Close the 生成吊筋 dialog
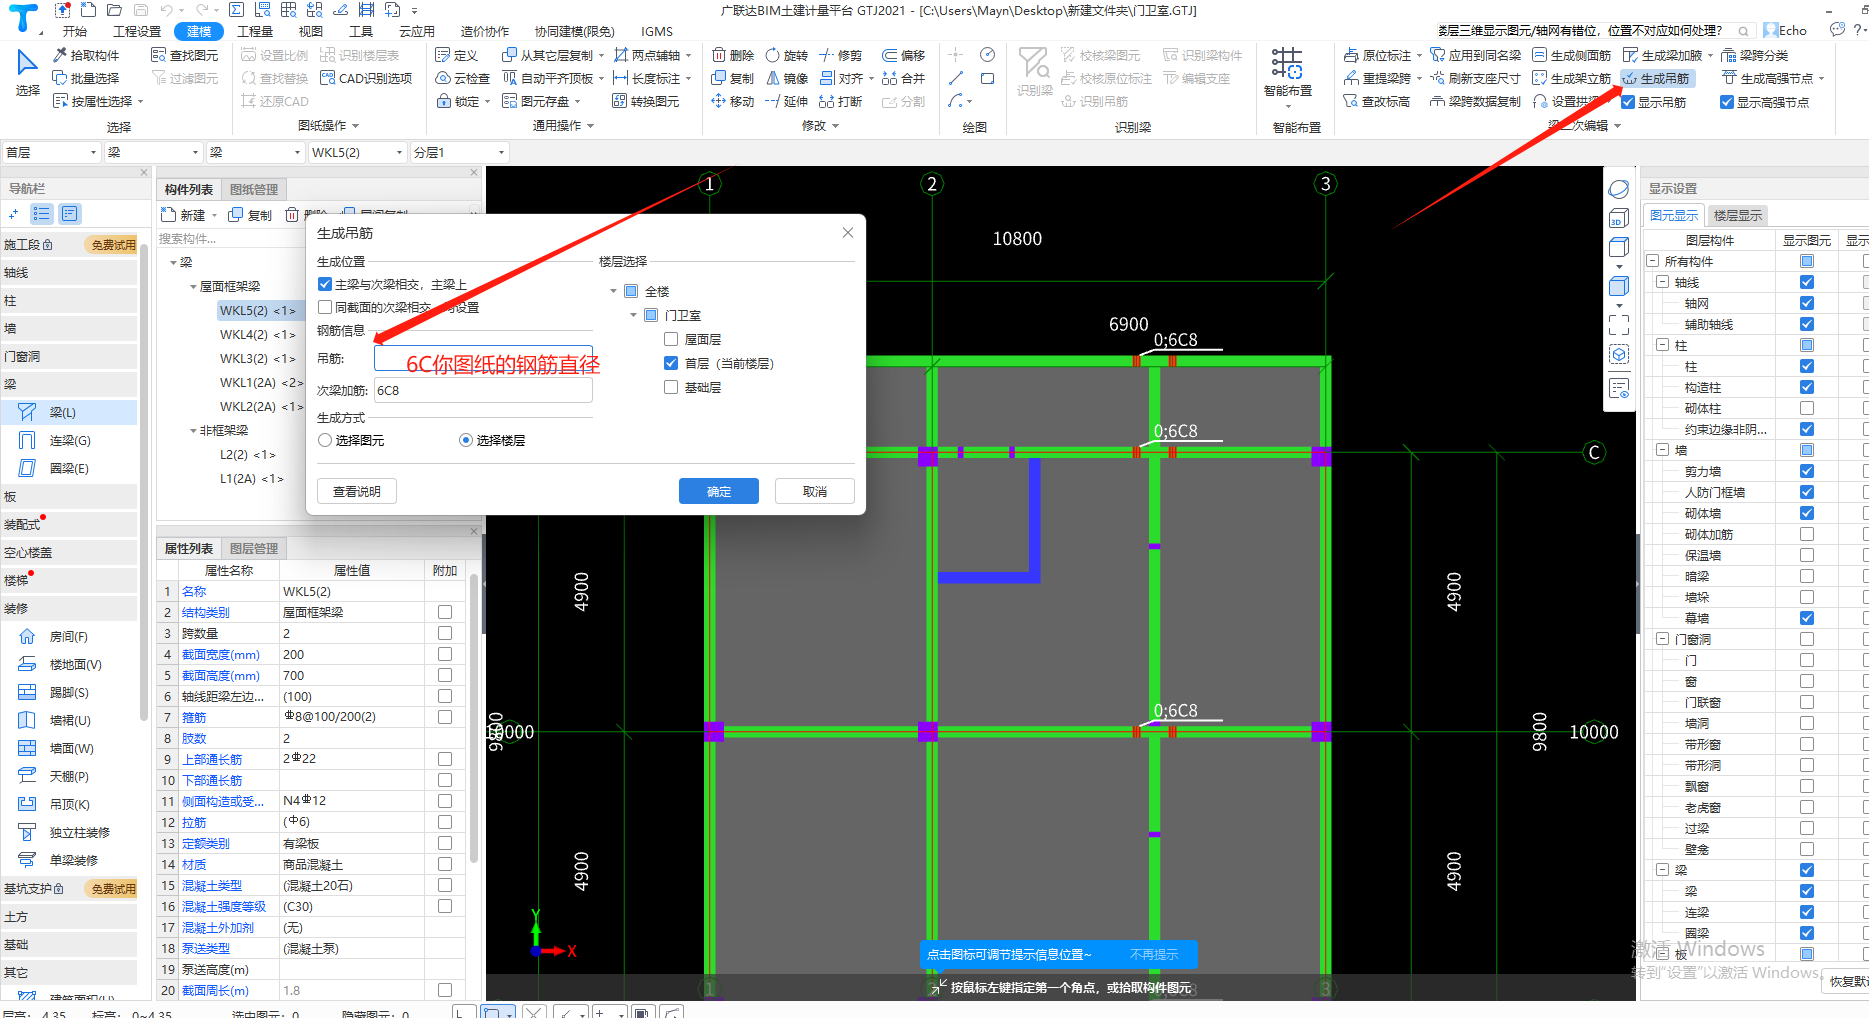The width and height of the screenshot is (1869, 1018). 848,232
